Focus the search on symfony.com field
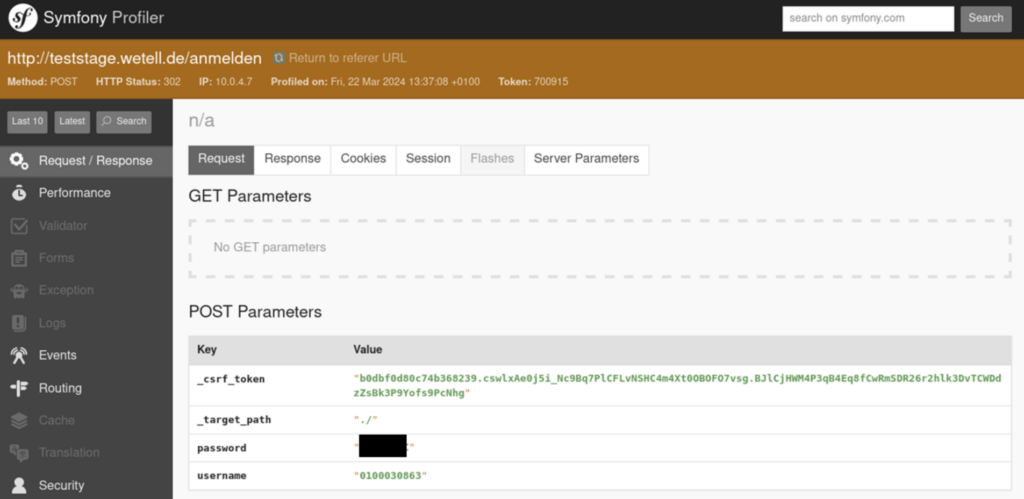 pos(867,18)
